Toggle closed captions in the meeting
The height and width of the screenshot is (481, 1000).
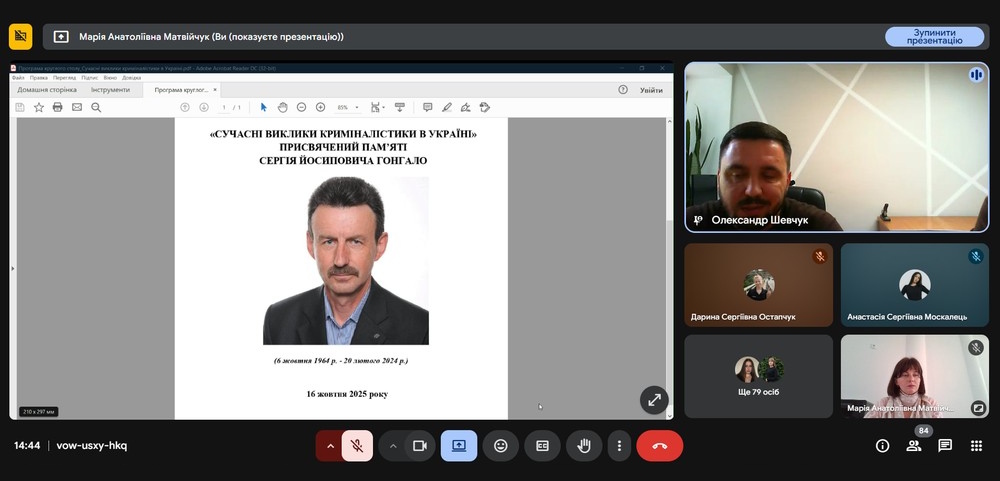[x=542, y=446]
